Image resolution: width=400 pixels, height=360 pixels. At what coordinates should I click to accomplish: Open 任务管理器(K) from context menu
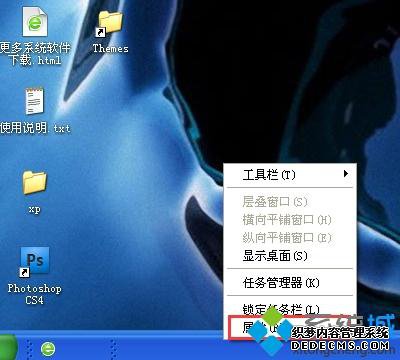click(x=289, y=283)
